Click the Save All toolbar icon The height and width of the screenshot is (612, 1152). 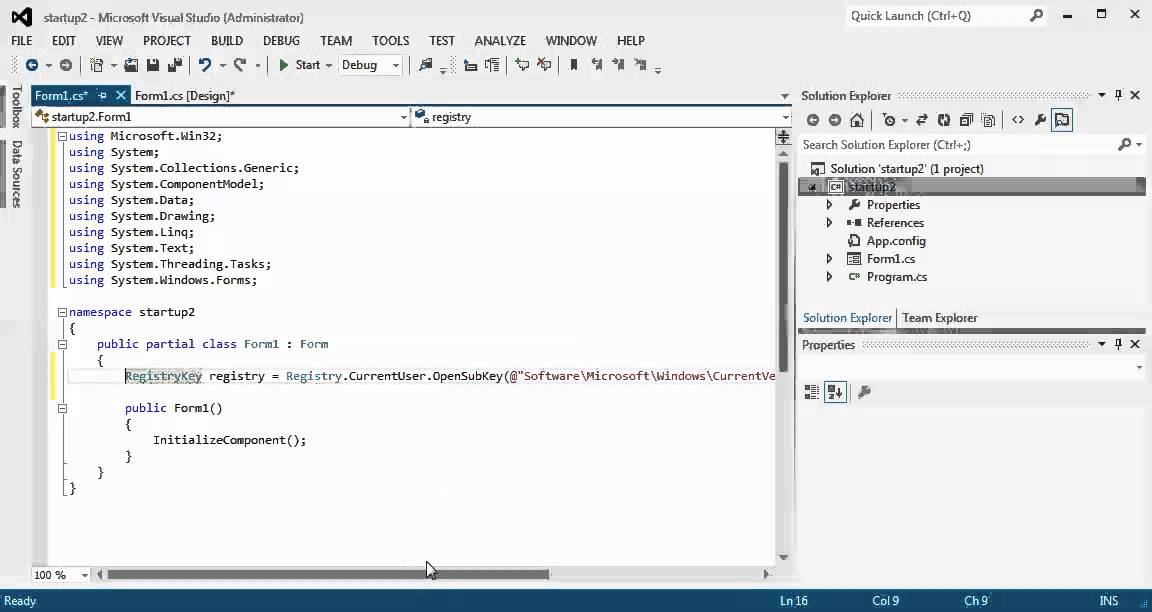click(x=175, y=65)
